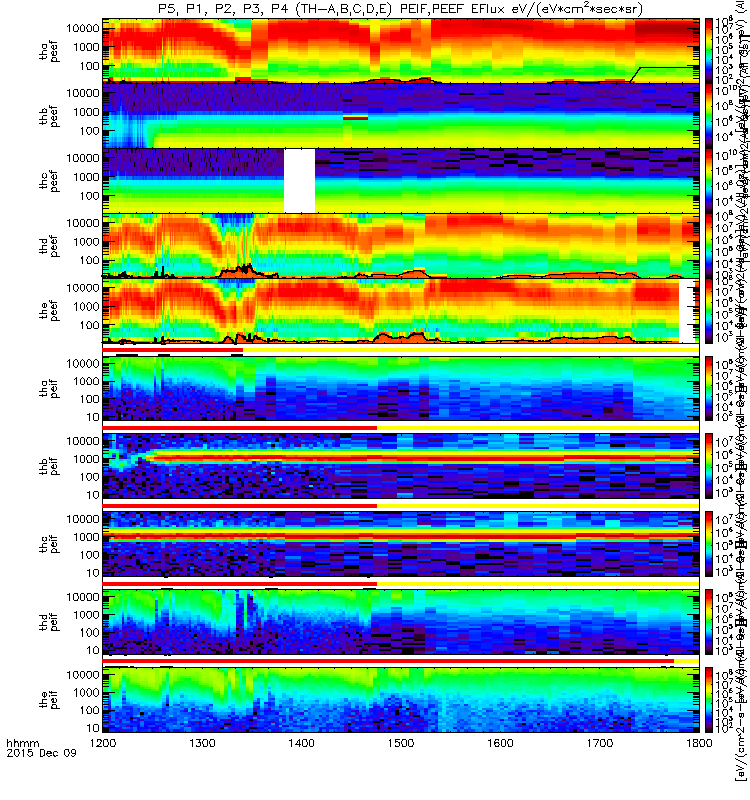This screenshot has height=800, width=750.
Task: Click the 'tha peif' y-axis label
Action: point(49,388)
